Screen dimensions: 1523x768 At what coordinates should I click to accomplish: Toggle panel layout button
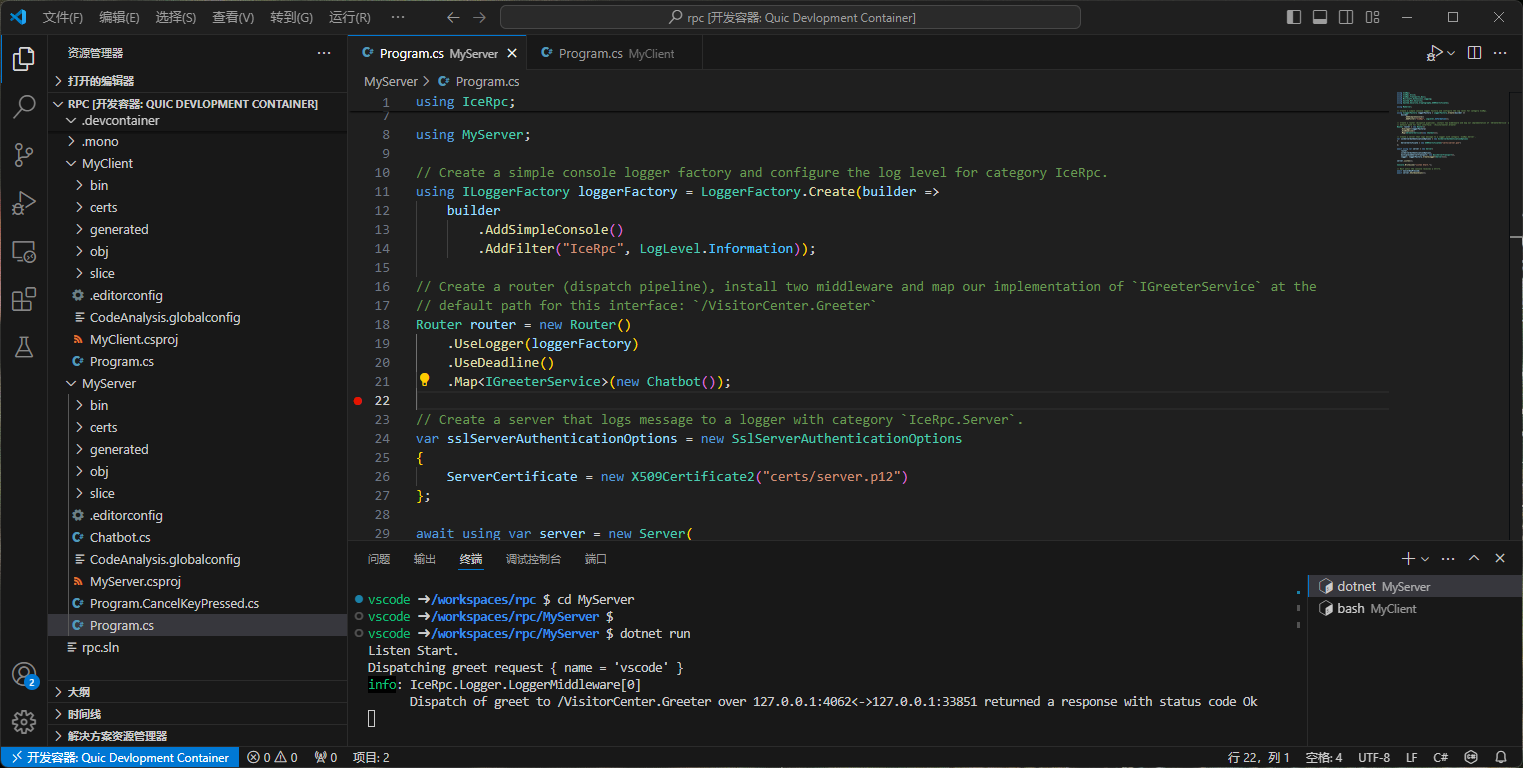click(x=1320, y=17)
